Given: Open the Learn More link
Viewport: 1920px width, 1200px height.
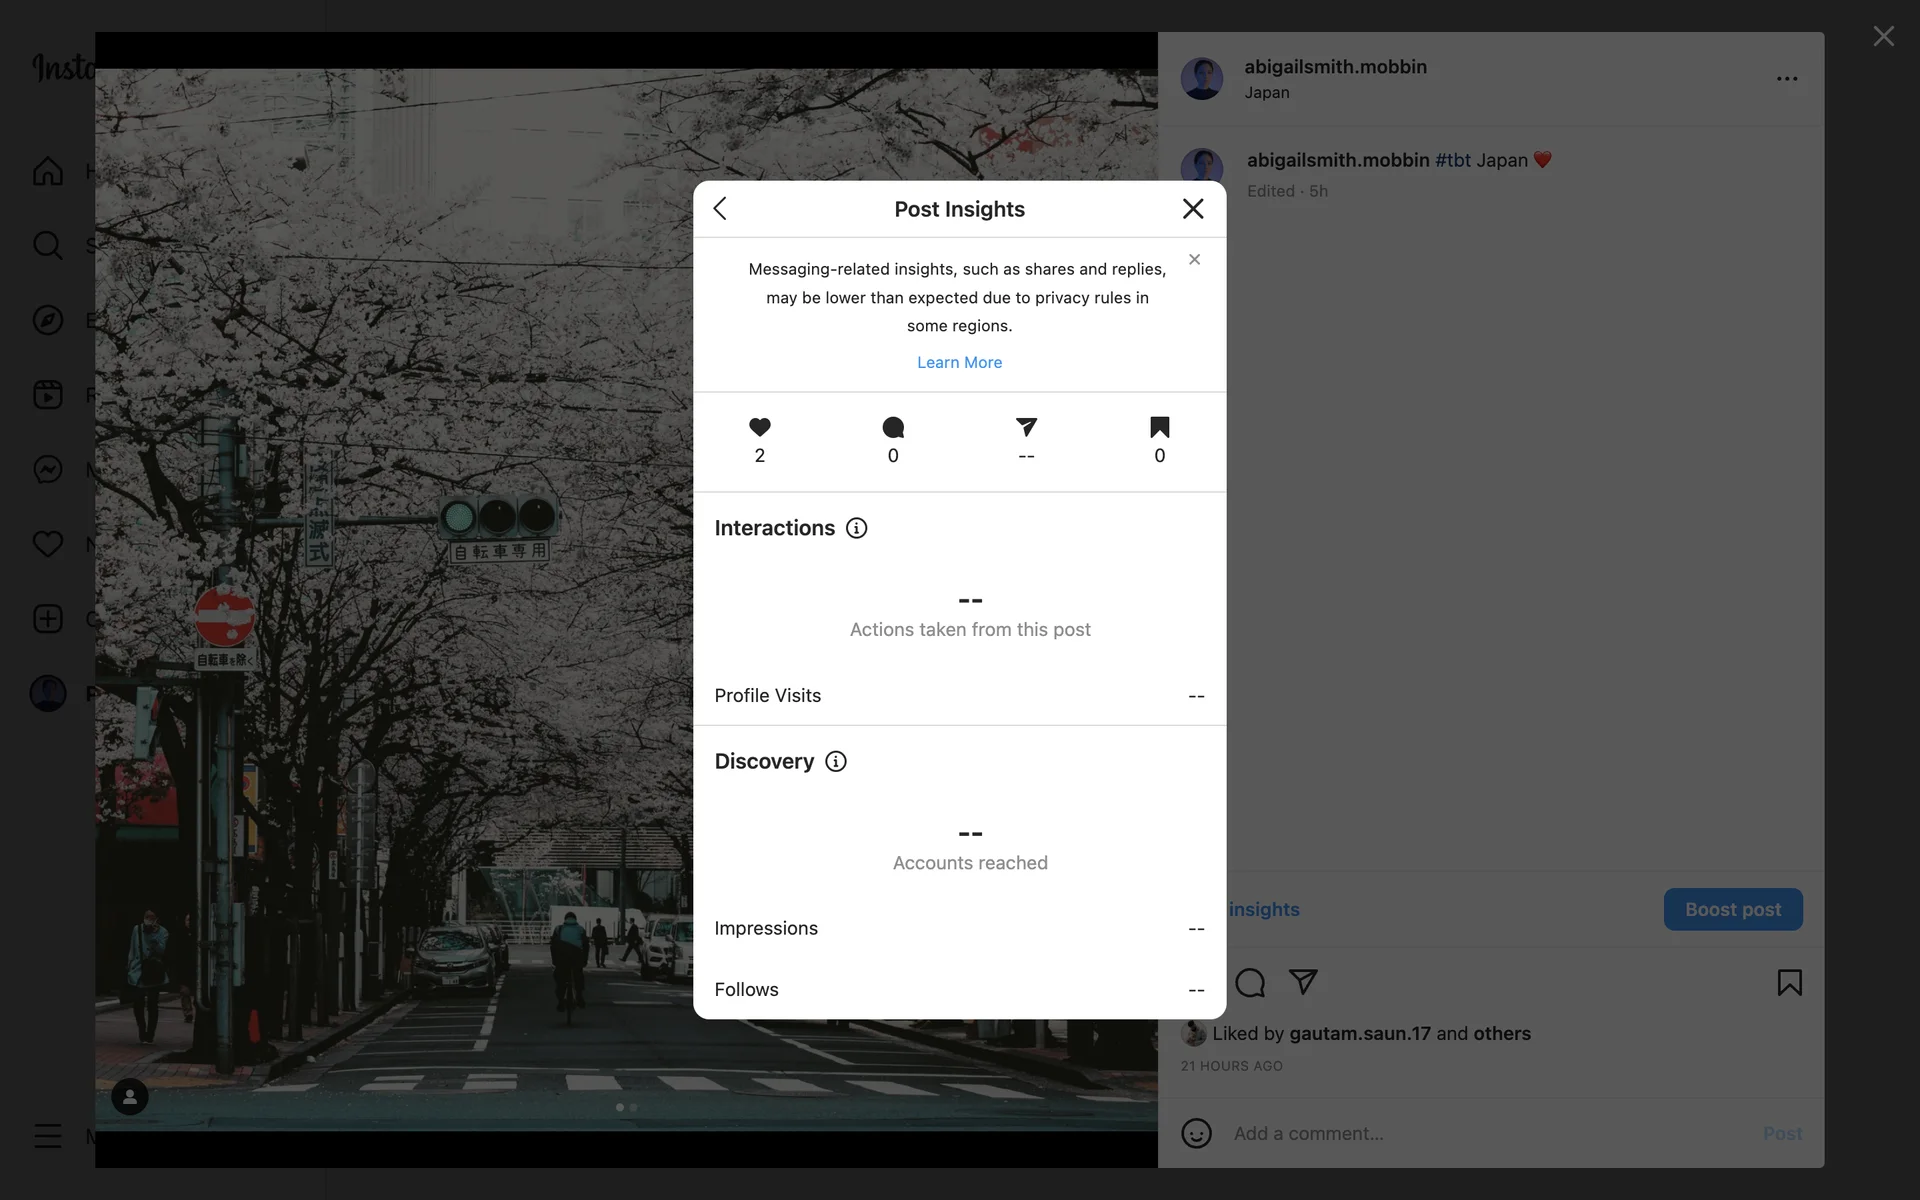Looking at the screenshot, I should coord(959,362).
